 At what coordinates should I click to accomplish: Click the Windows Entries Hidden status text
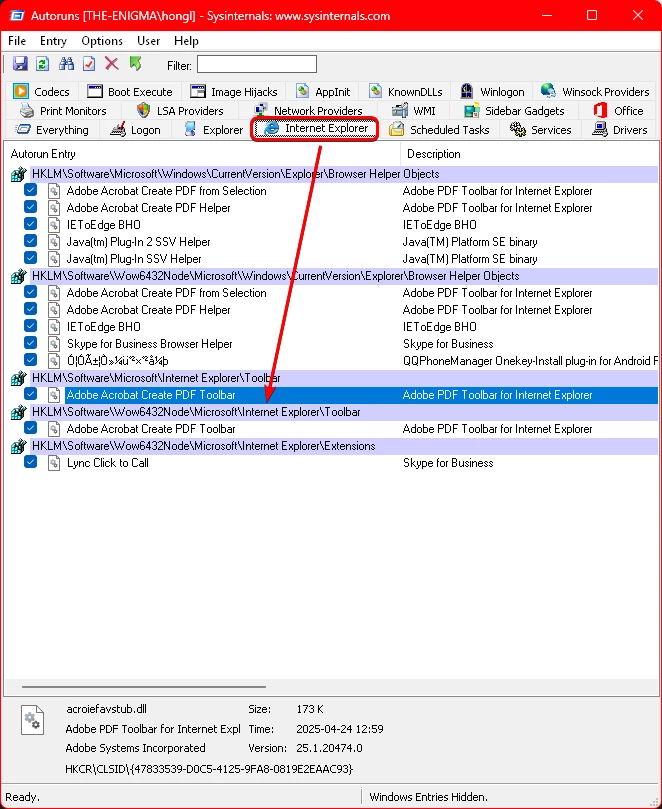click(x=428, y=797)
